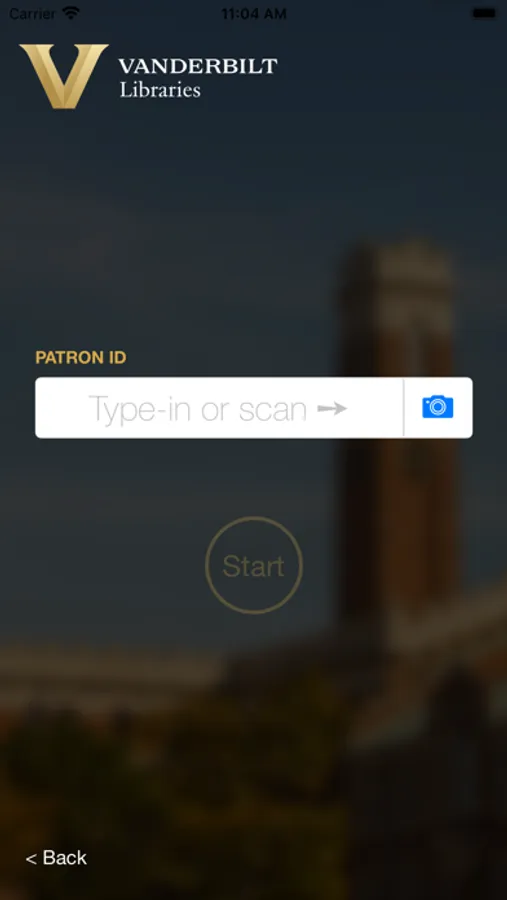Go back using the Back link

[x=56, y=858]
